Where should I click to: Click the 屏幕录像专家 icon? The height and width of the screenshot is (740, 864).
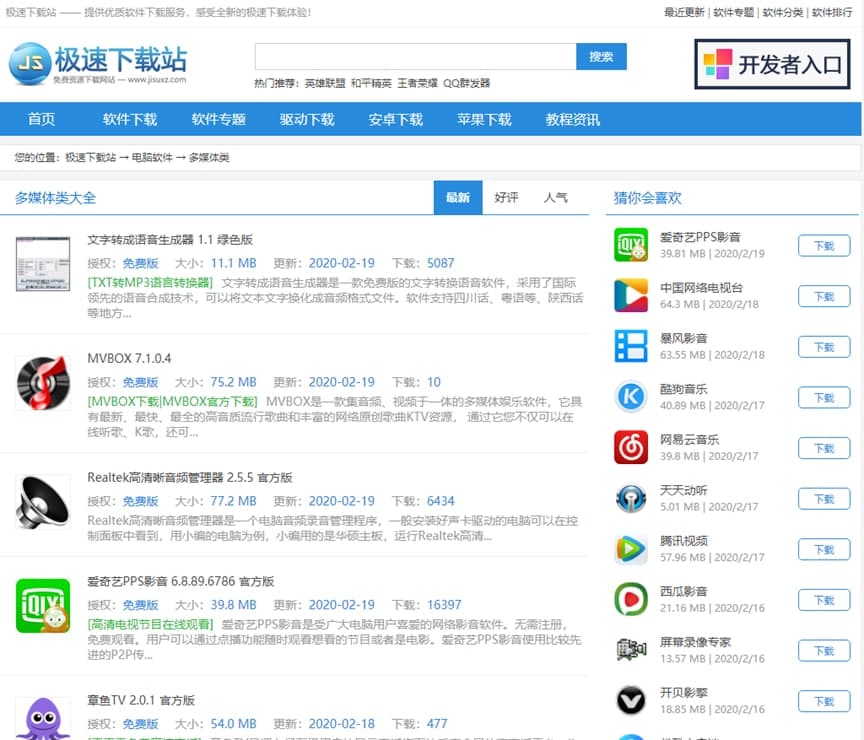pyautogui.click(x=631, y=650)
